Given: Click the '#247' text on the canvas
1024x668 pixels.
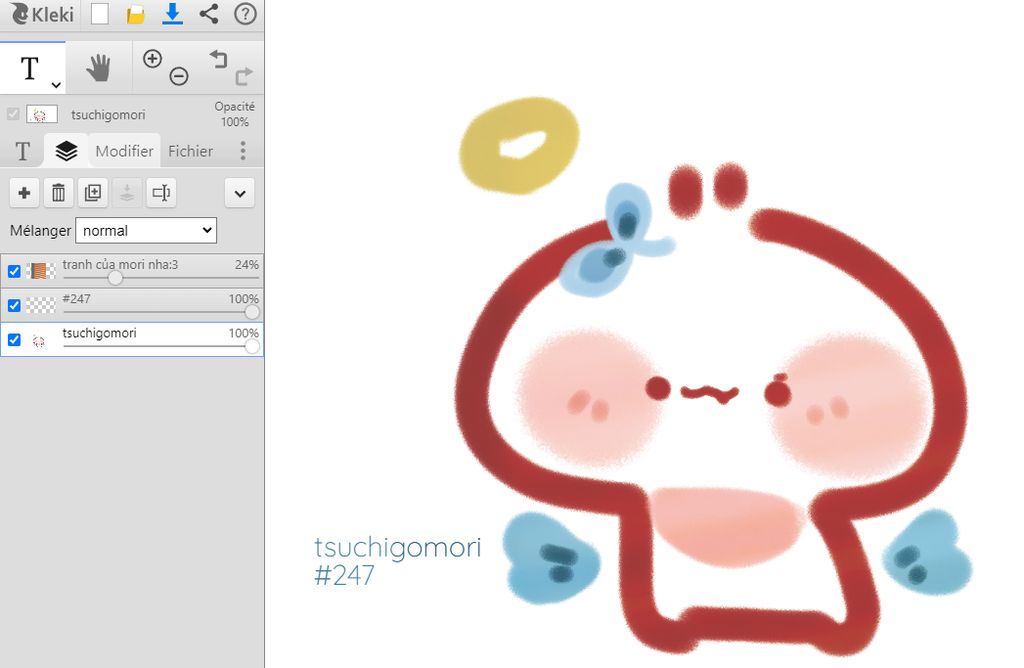Looking at the screenshot, I should (x=344, y=575).
